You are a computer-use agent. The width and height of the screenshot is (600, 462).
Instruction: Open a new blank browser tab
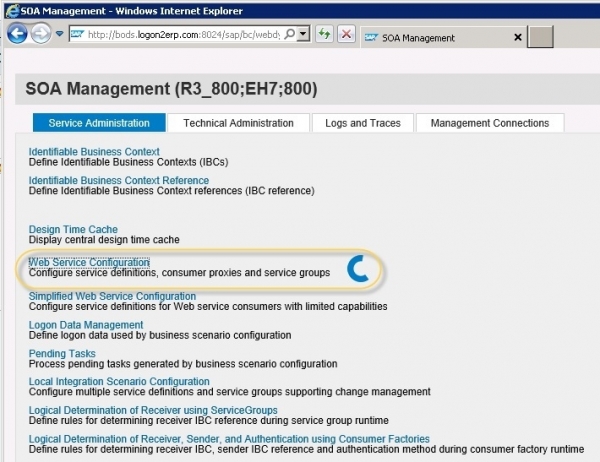tap(540, 37)
